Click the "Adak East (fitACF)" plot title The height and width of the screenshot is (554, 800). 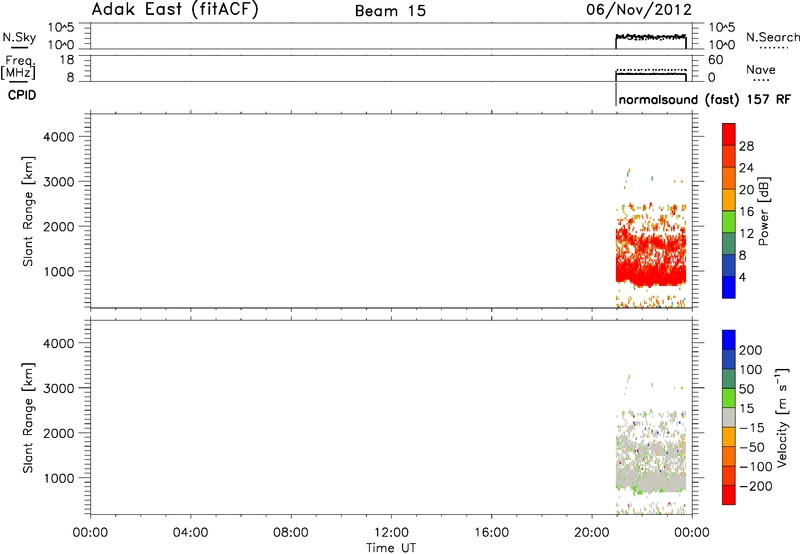coord(175,9)
